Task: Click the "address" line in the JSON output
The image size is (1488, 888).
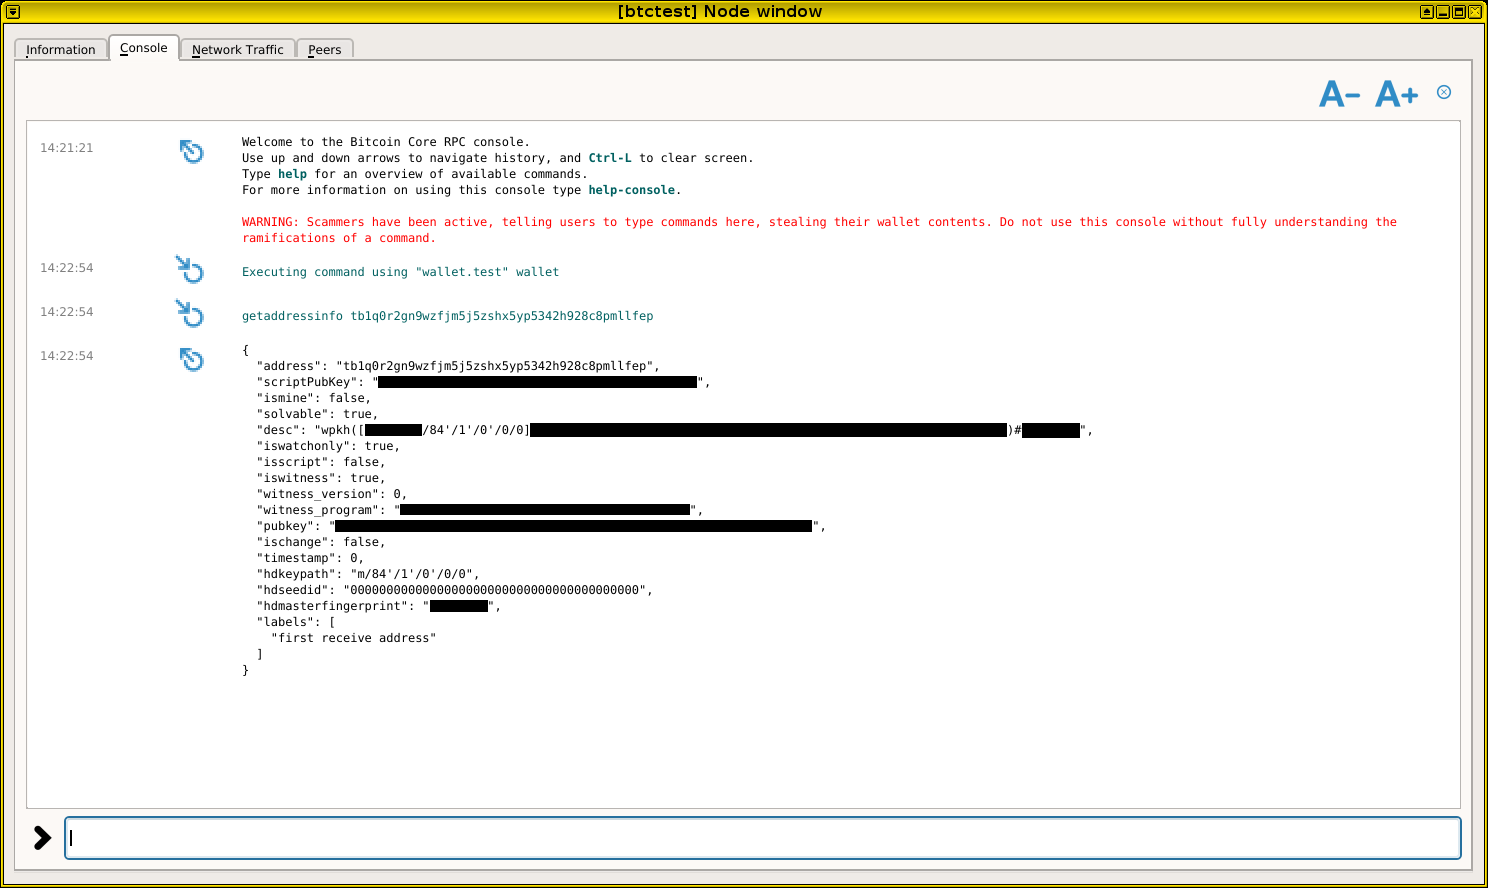Action: pyautogui.click(x=458, y=366)
